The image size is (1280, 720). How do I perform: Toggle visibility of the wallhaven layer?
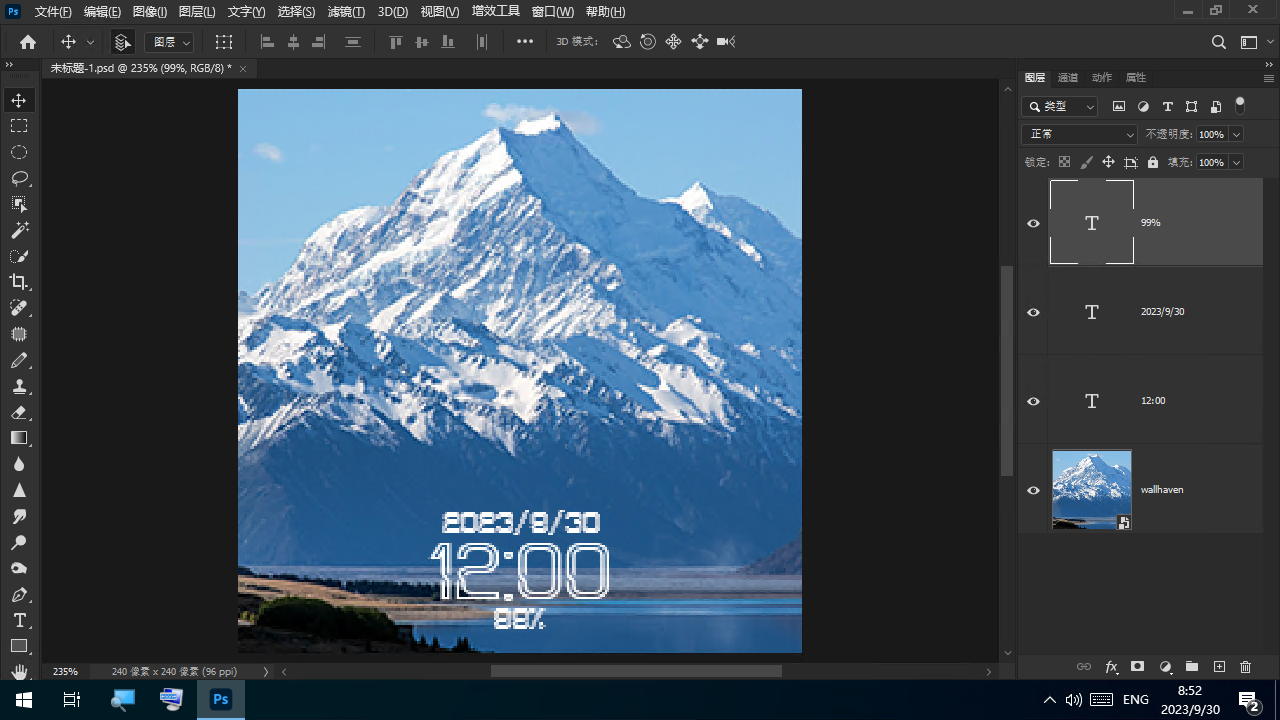(1034, 490)
